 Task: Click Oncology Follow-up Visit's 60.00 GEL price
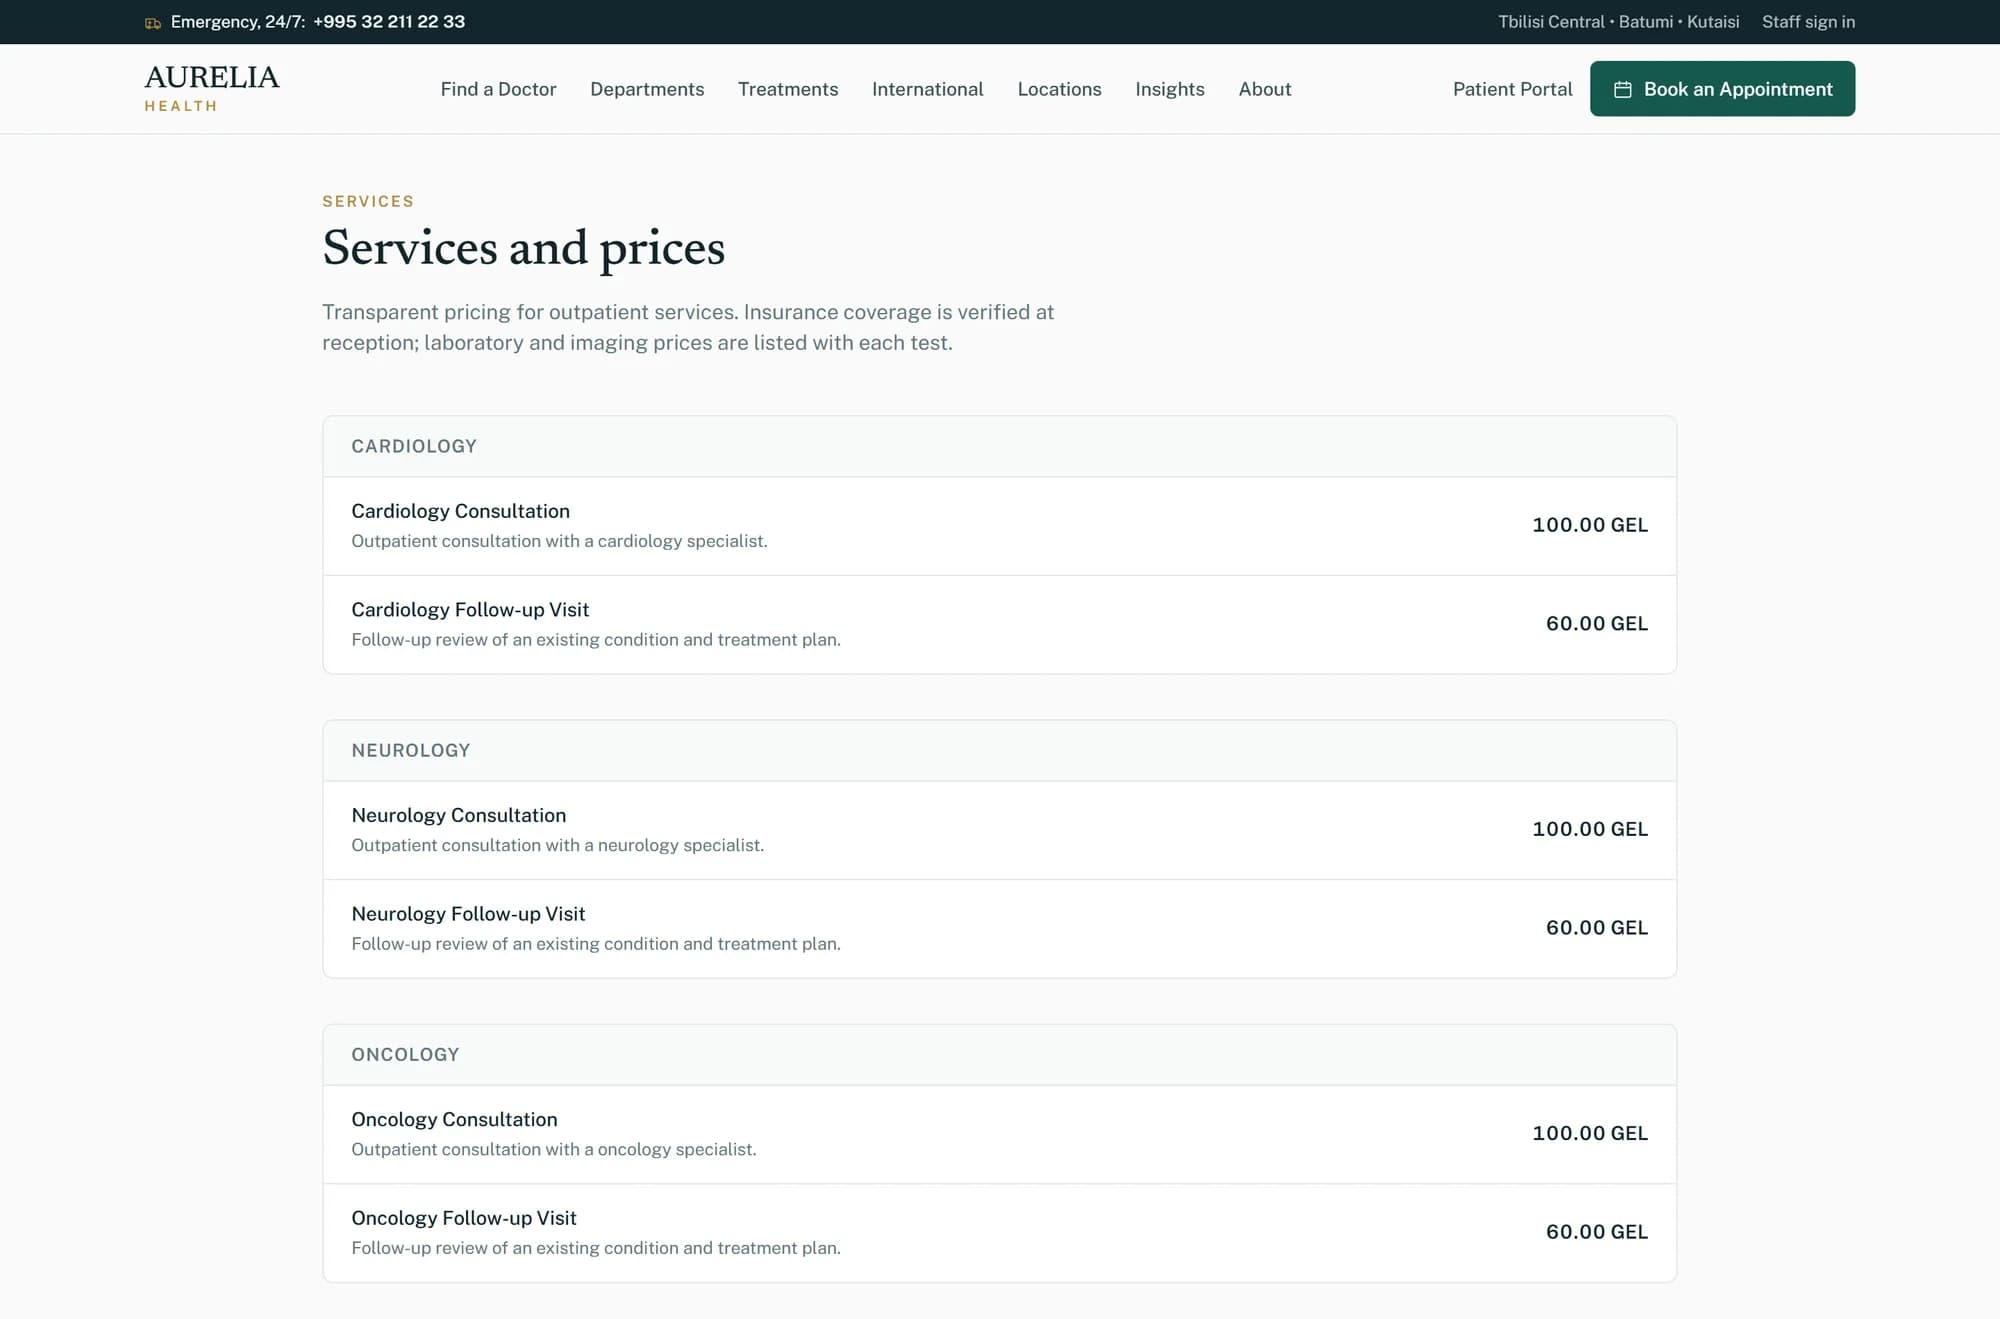1597,1231
